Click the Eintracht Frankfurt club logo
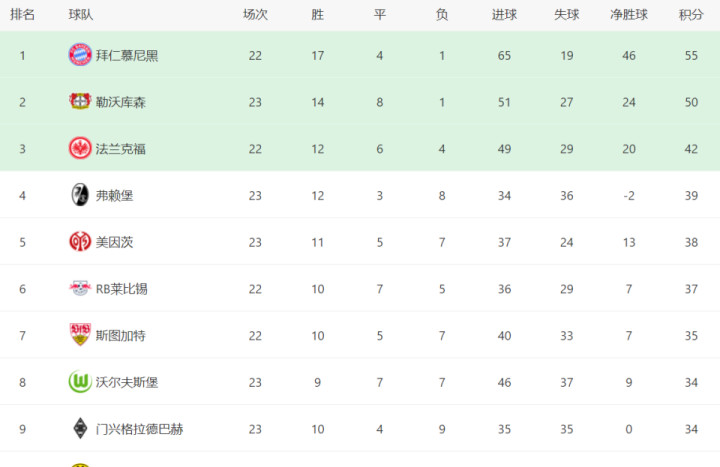 (x=80, y=148)
